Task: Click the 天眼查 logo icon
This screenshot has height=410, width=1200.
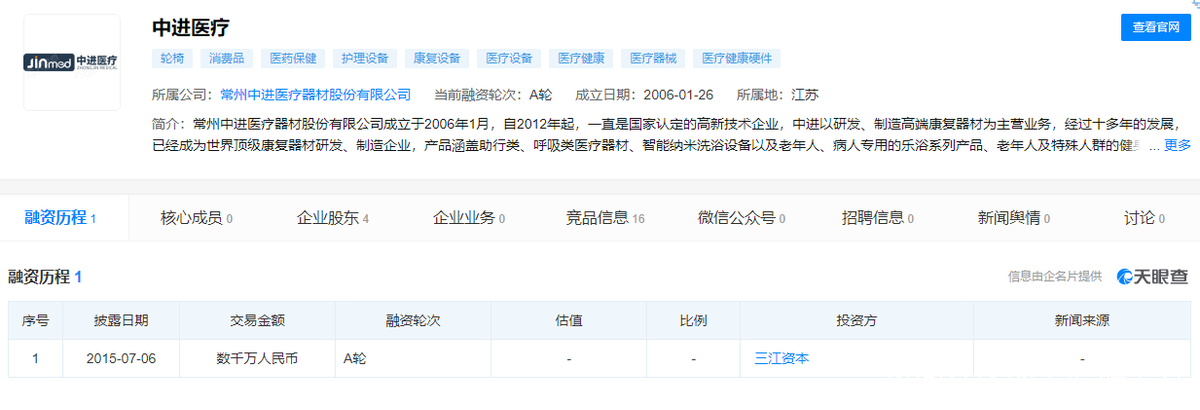Action: [1153, 277]
